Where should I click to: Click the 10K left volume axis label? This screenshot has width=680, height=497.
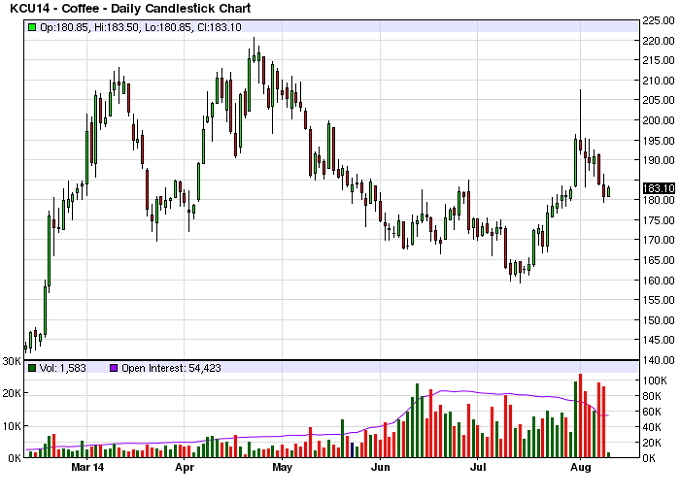(12, 426)
